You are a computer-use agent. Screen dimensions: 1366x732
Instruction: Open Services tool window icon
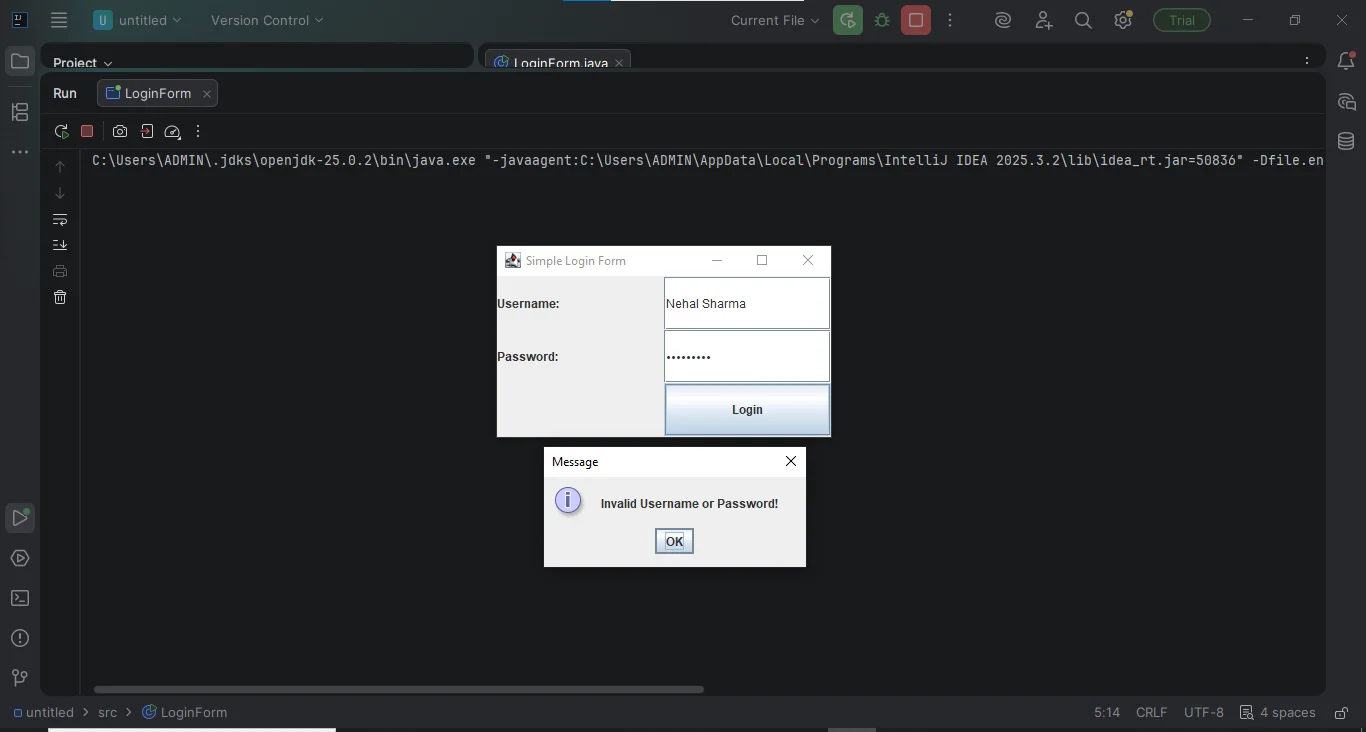pyautogui.click(x=20, y=558)
